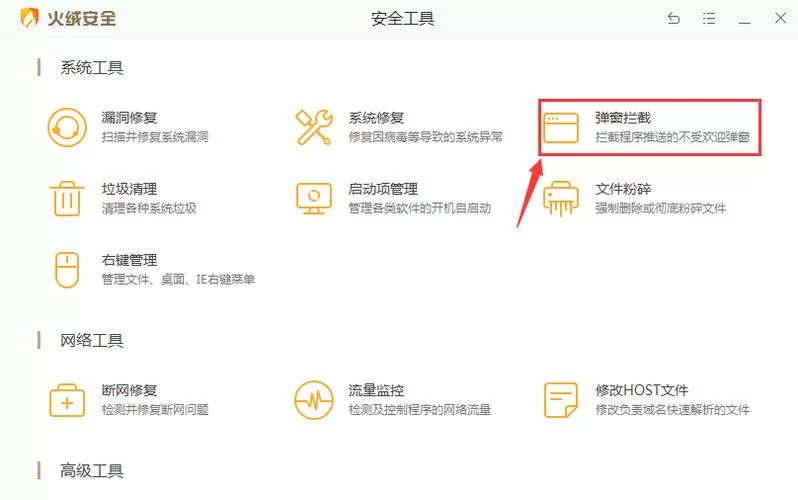Screen dimensions: 798x500
Task: Open the main menu list icon
Action: [709, 19]
